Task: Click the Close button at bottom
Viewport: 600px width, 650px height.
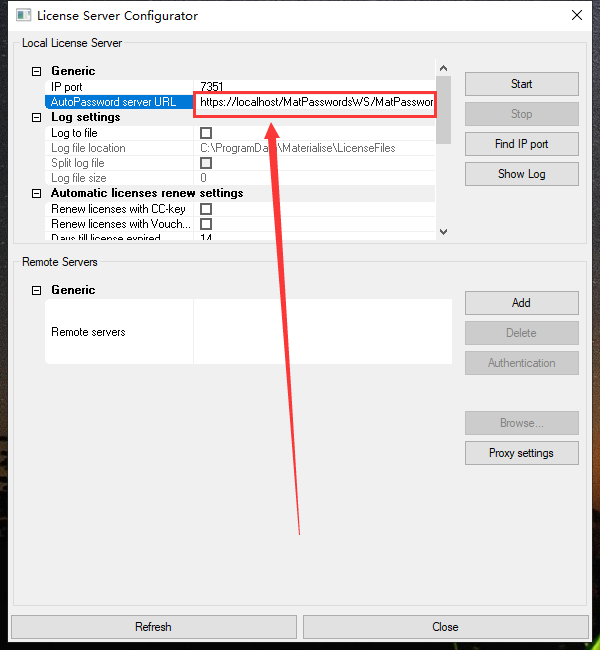Action: click(445, 627)
